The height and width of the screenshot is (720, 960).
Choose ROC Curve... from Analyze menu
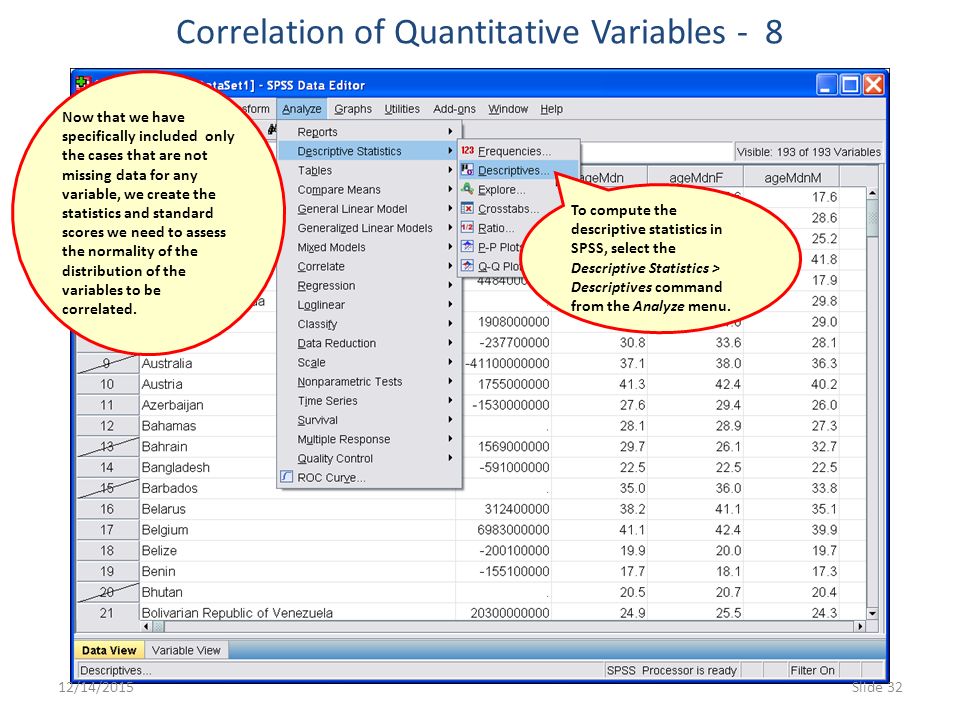(x=369, y=478)
